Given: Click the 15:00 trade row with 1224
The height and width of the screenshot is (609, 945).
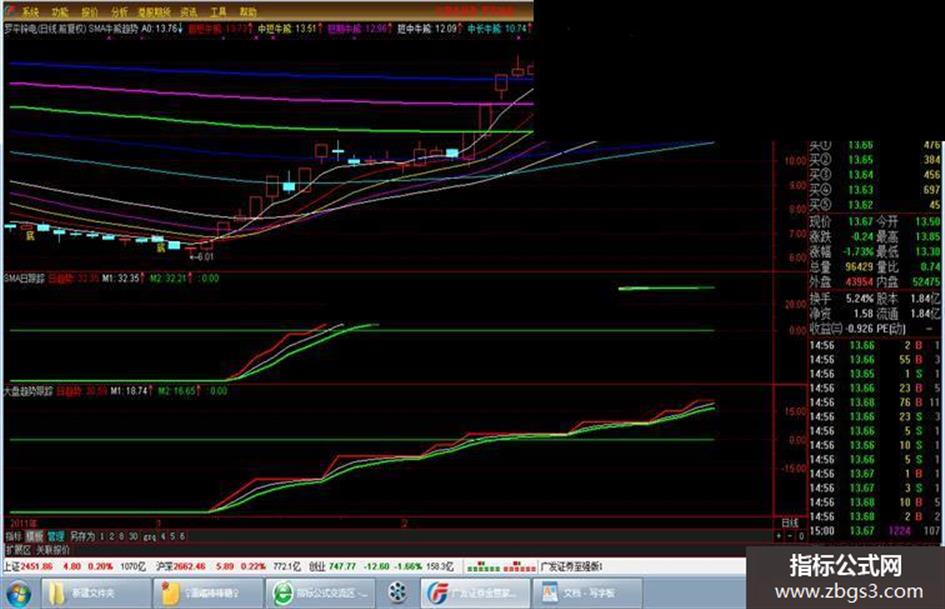Looking at the screenshot, I should coord(875,531).
